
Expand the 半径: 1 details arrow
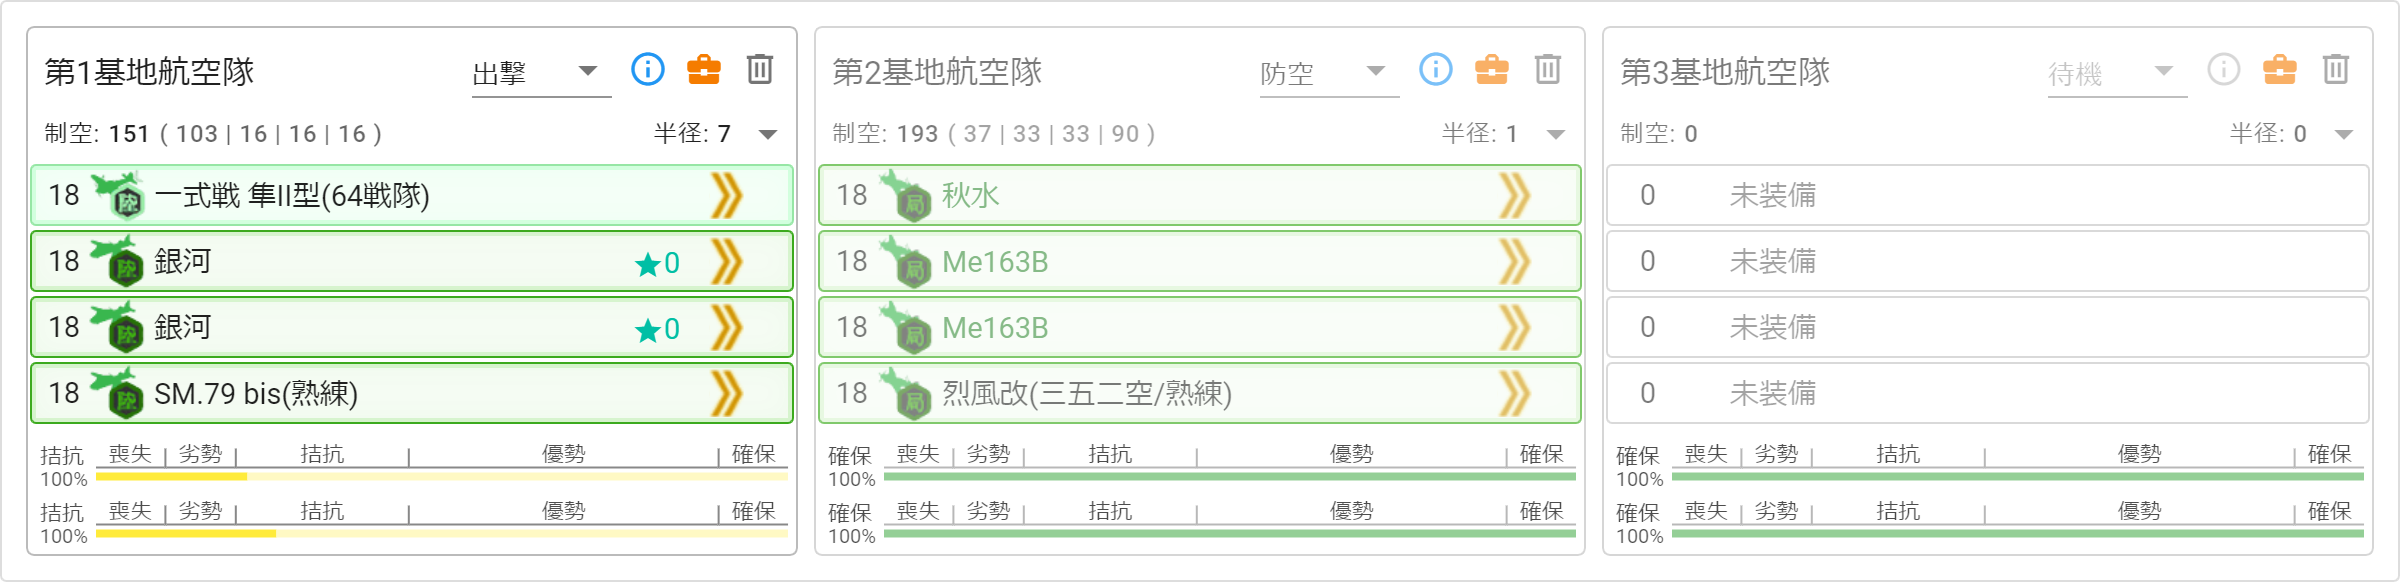pos(1556,134)
